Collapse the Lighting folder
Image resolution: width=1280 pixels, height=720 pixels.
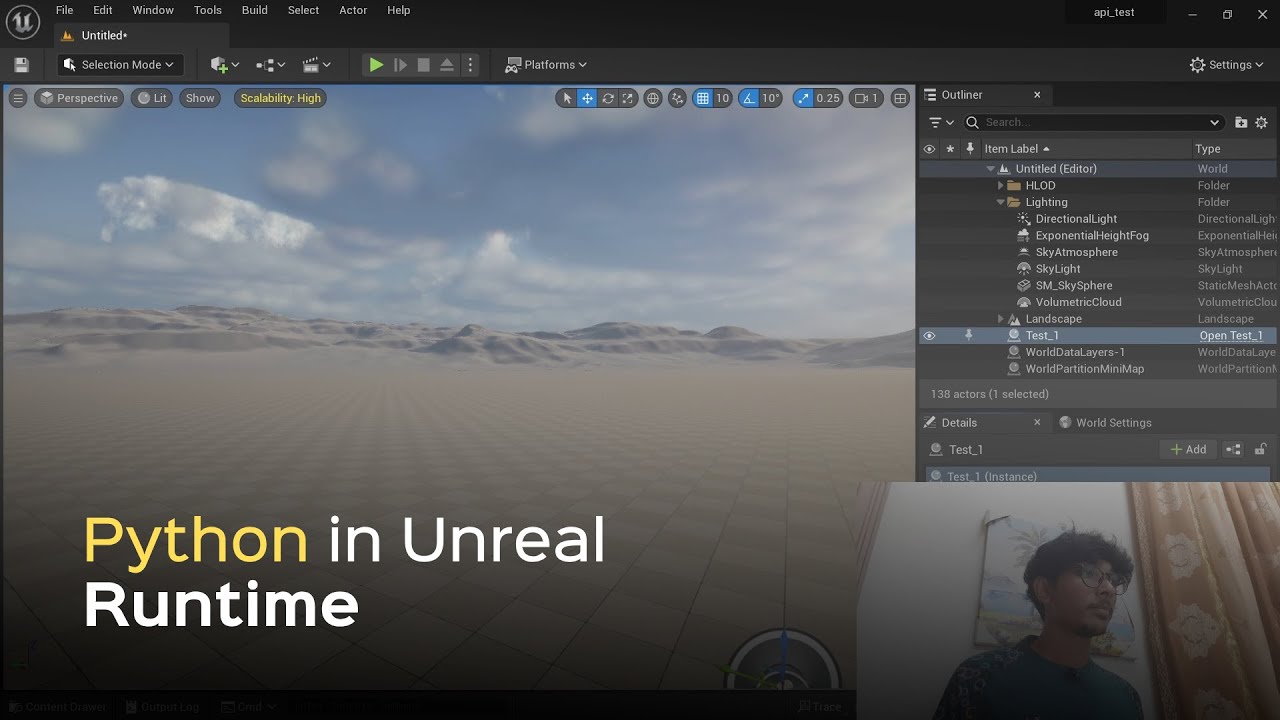pyautogui.click(x=1001, y=202)
